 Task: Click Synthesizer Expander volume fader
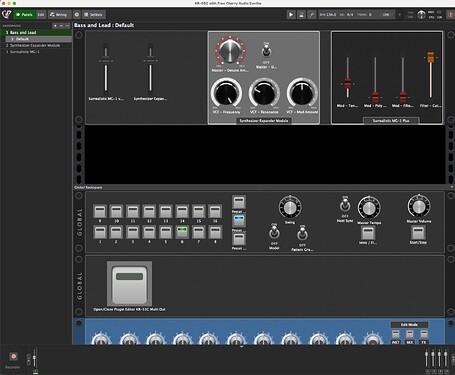[150, 68]
